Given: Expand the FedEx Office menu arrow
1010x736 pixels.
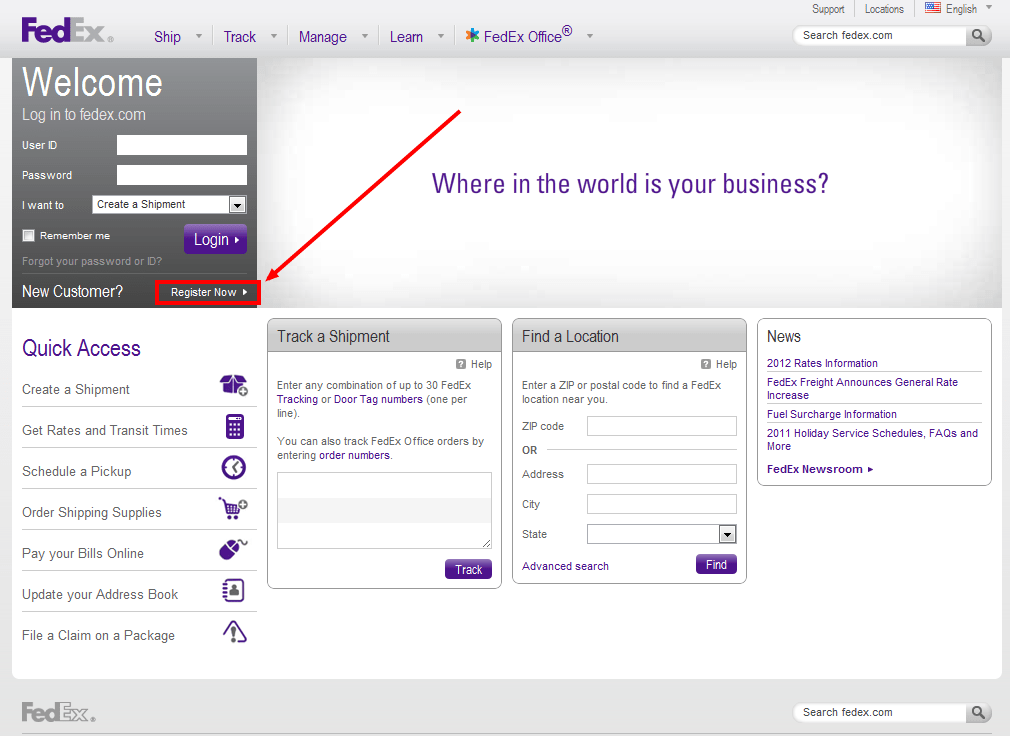Looking at the screenshot, I should 589,36.
